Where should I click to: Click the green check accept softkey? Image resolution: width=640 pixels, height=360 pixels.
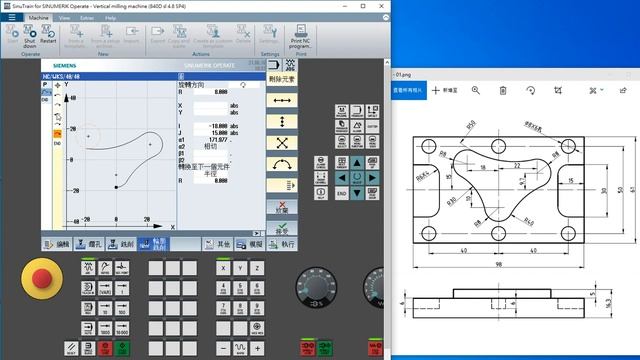282,228
